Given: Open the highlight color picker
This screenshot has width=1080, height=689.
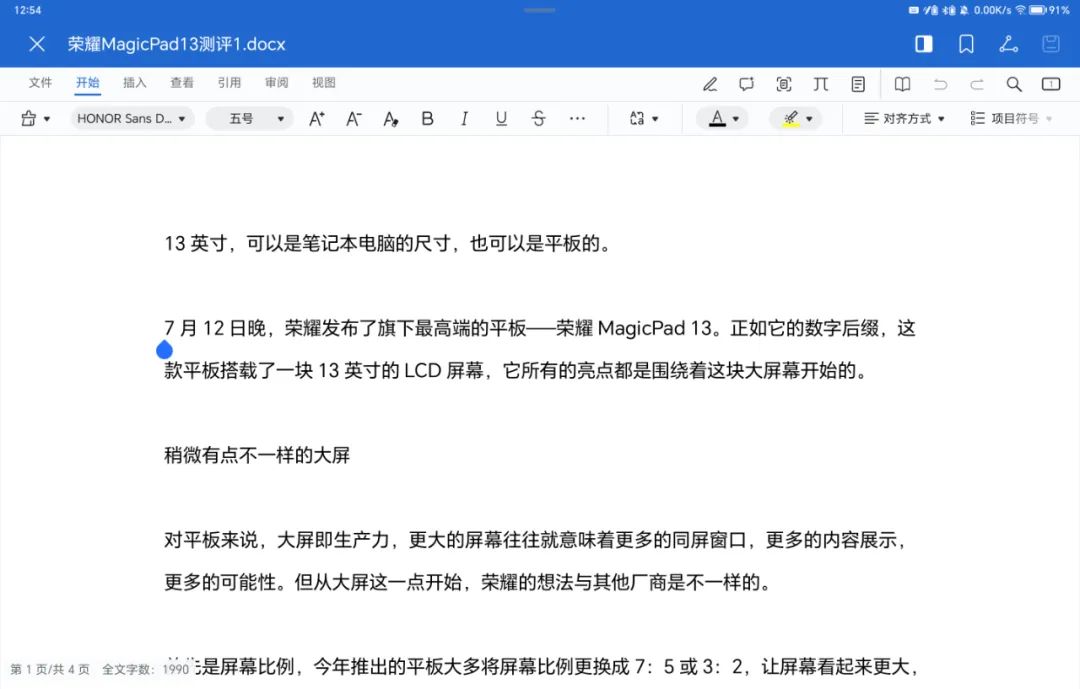Looking at the screenshot, I should 795,118.
